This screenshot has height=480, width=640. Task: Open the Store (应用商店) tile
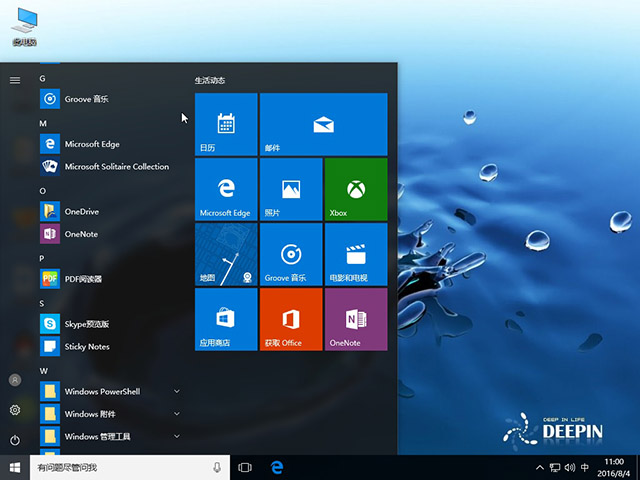(226, 319)
